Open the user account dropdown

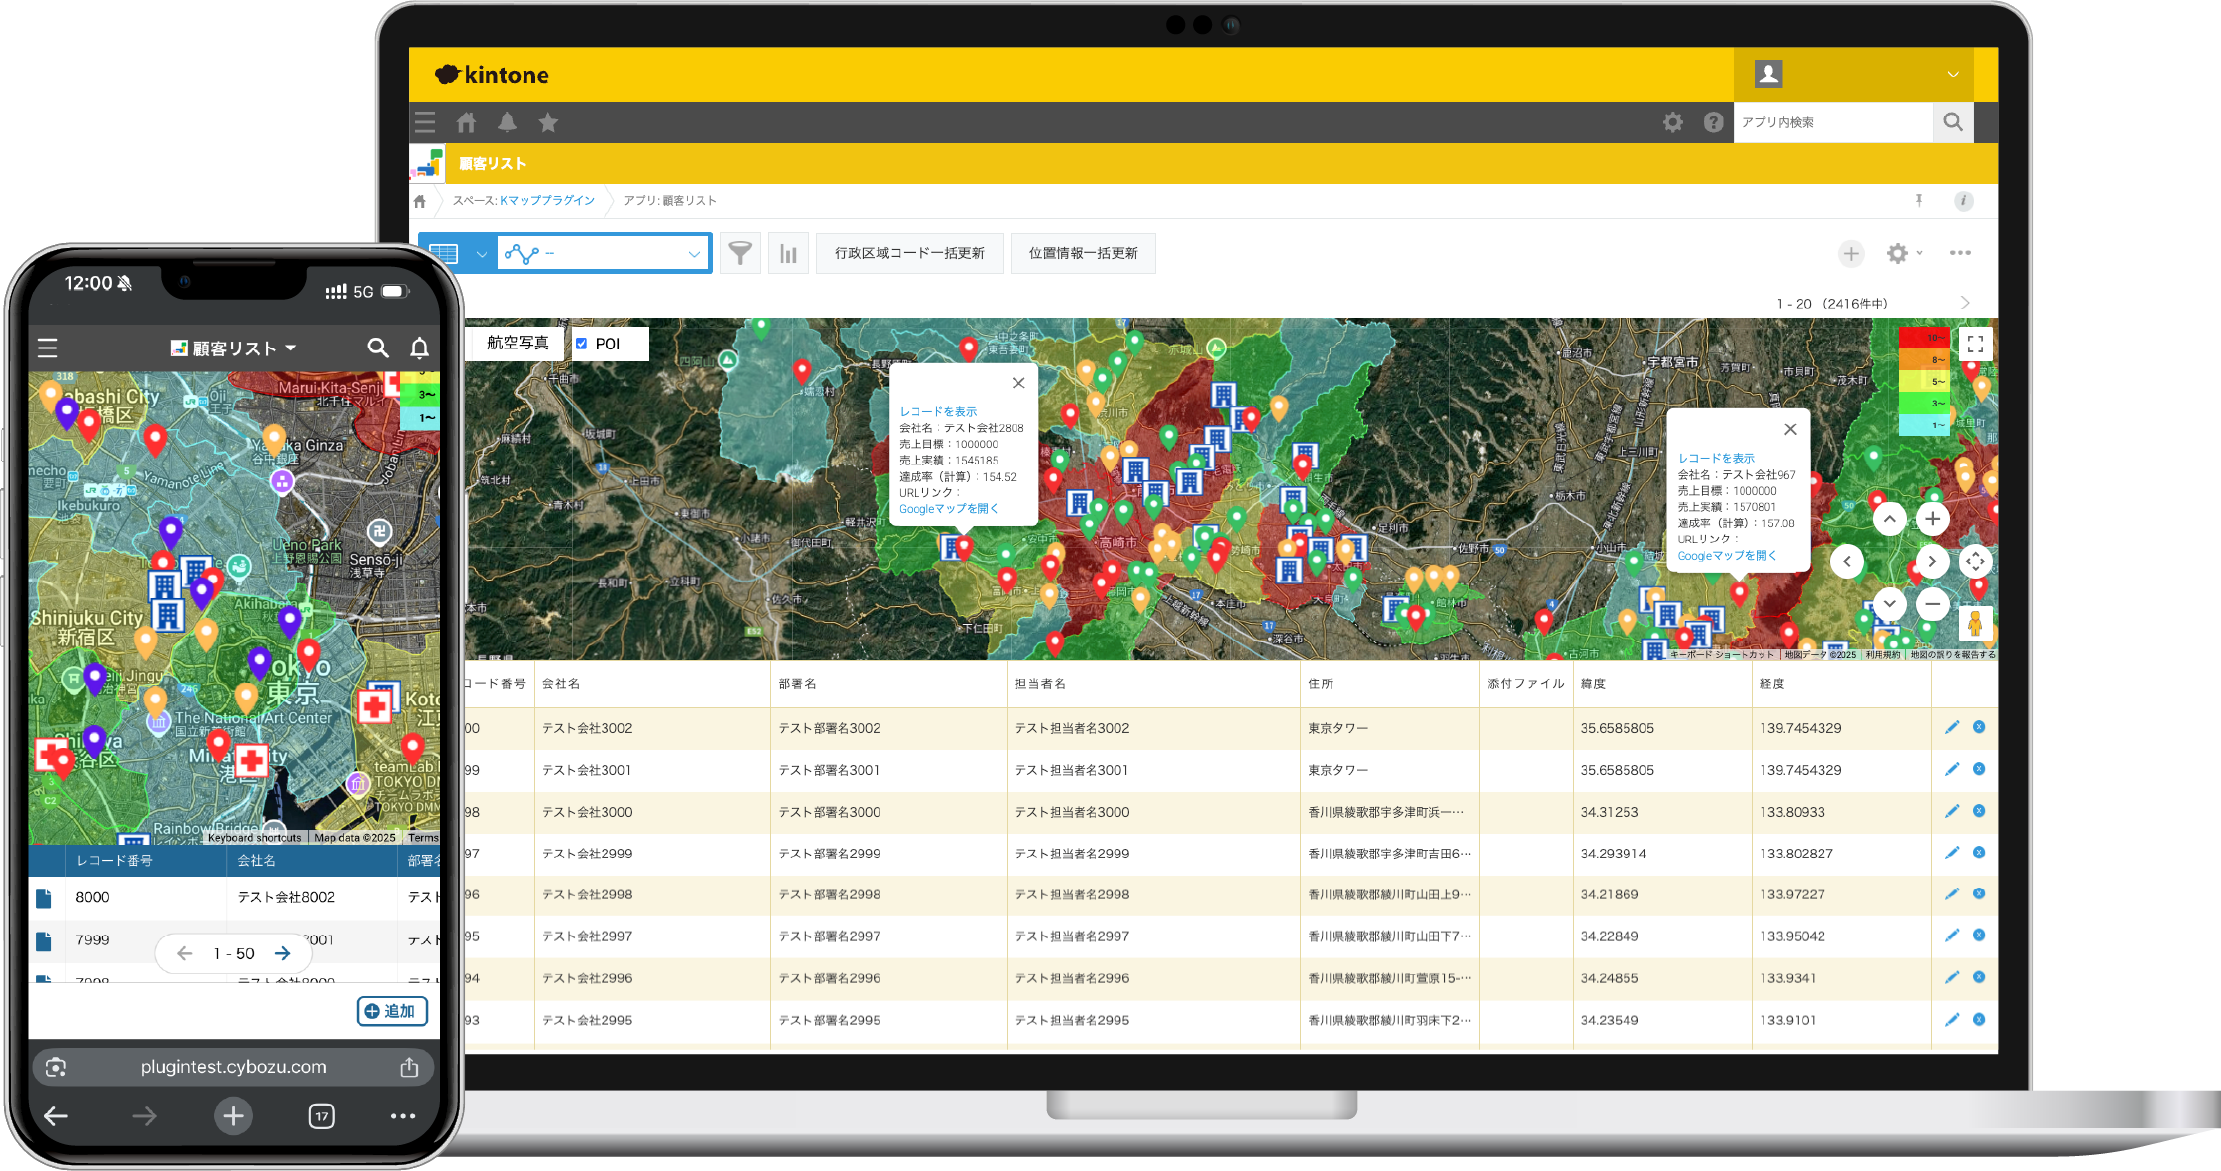pos(1953,74)
